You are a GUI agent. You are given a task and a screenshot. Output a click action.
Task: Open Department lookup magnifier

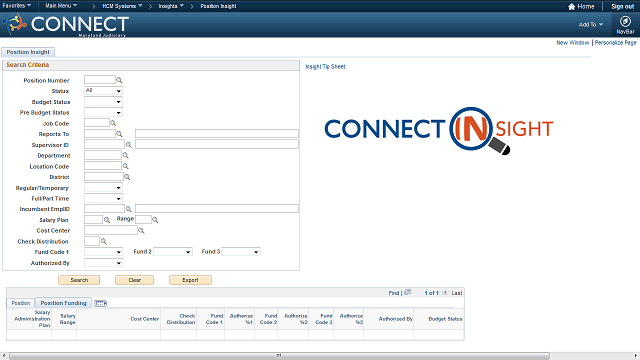tap(126, 156)
